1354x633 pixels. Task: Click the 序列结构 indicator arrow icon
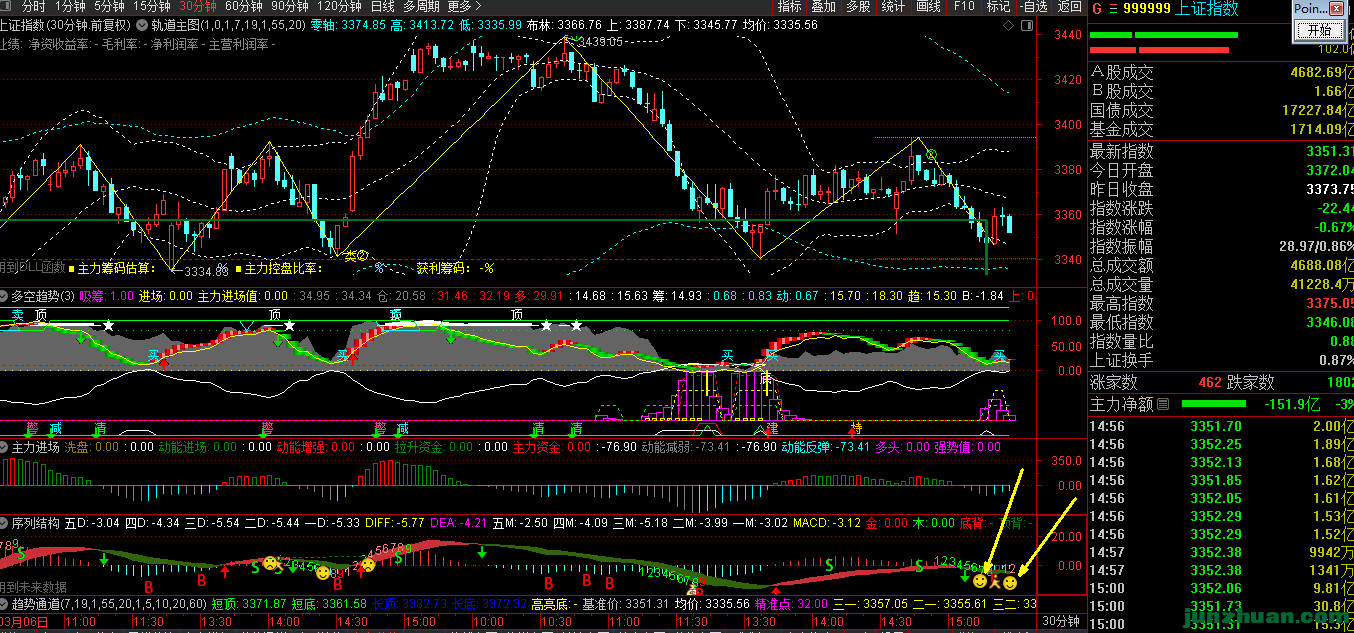pyautogui.click(x=4, y=523)
